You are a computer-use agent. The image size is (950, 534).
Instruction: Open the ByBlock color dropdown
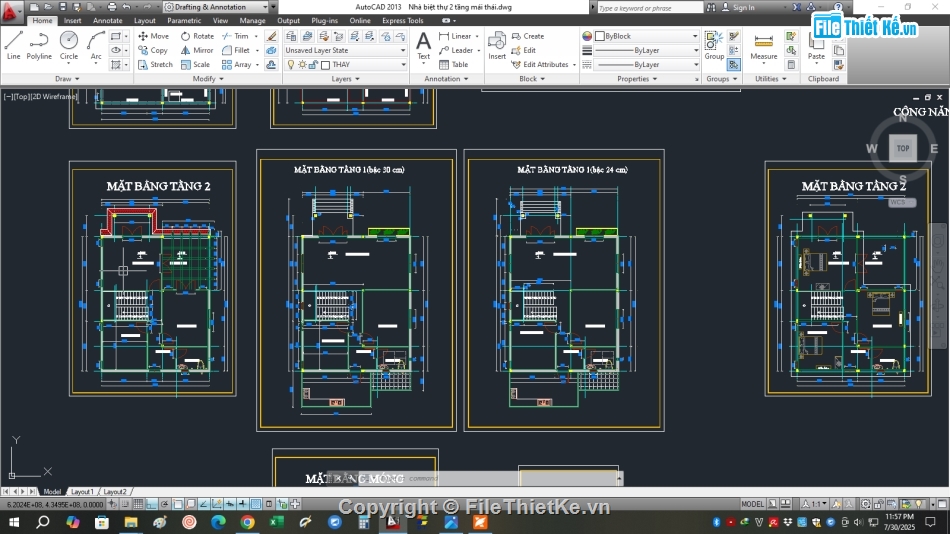pos(646,36)
